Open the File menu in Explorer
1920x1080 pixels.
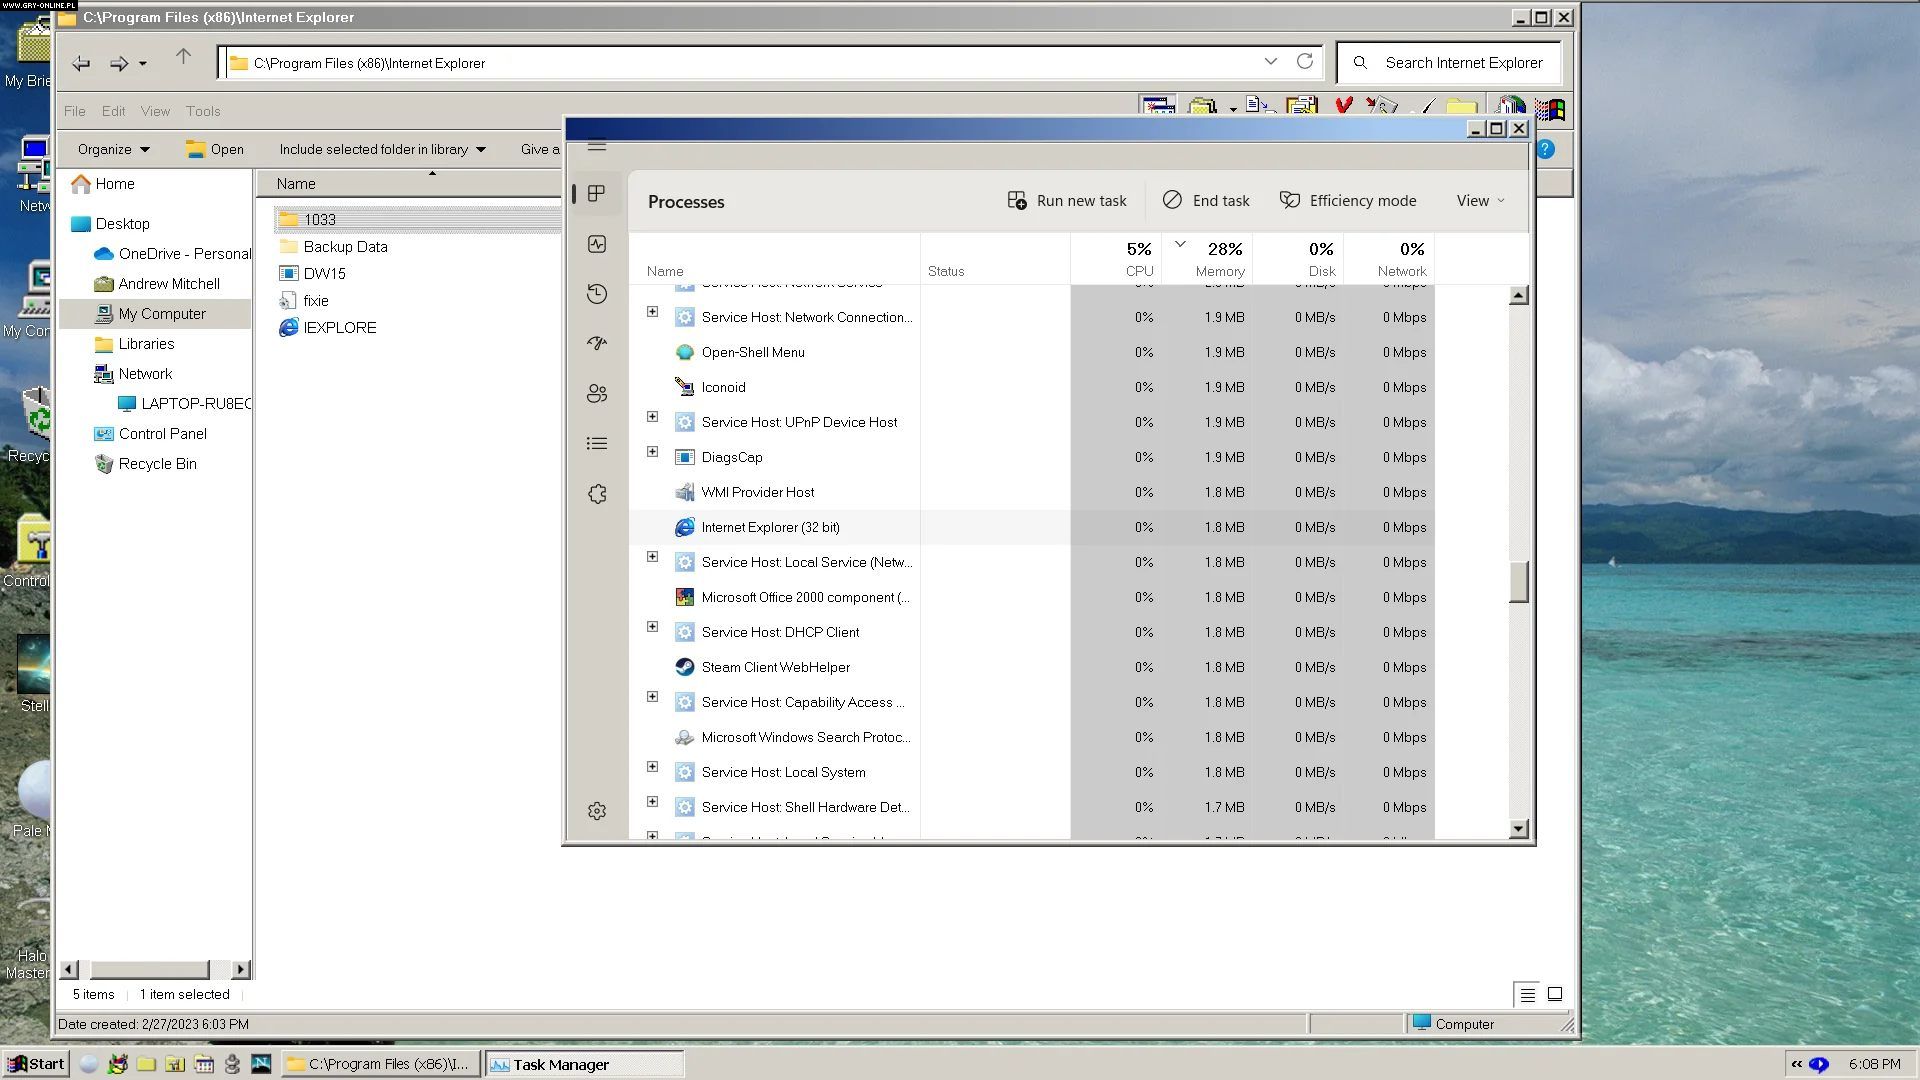coord(75,111)
